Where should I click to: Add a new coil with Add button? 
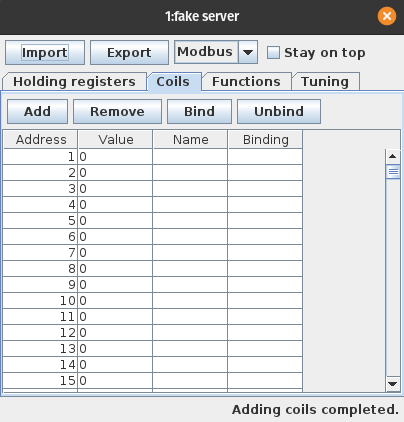37,111
